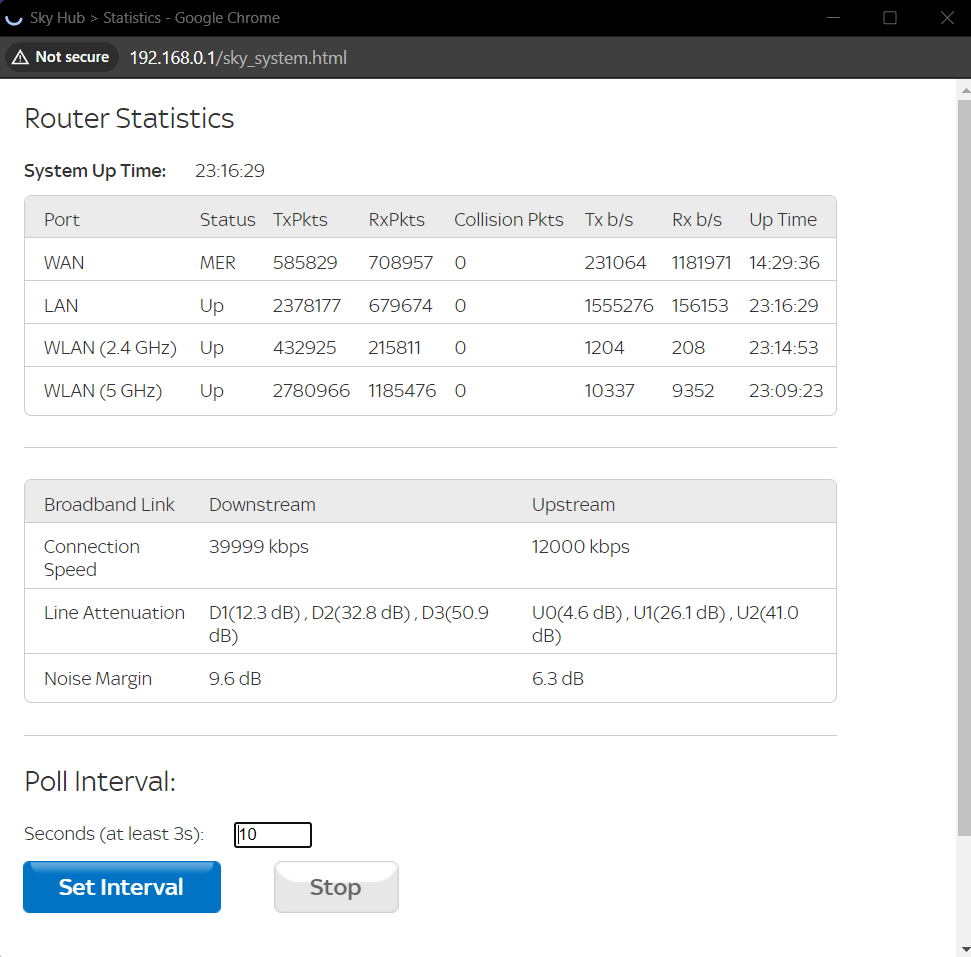Click the Connection Speed row label
Screen dimensions: 971x957
(x=92, y=558)
